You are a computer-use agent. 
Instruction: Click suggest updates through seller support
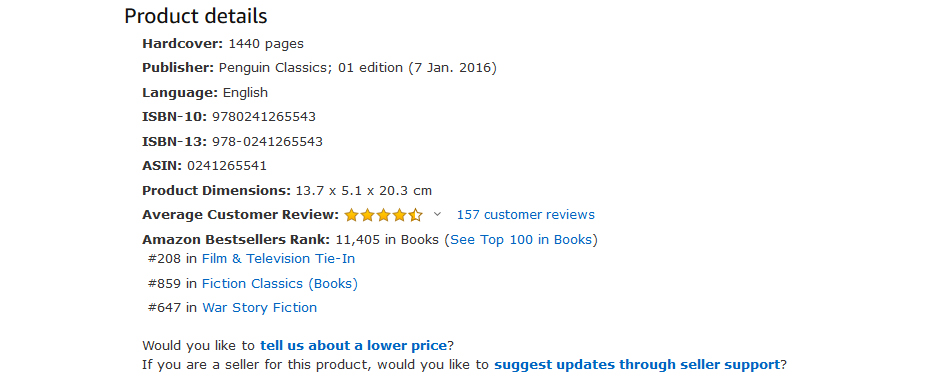637,365
